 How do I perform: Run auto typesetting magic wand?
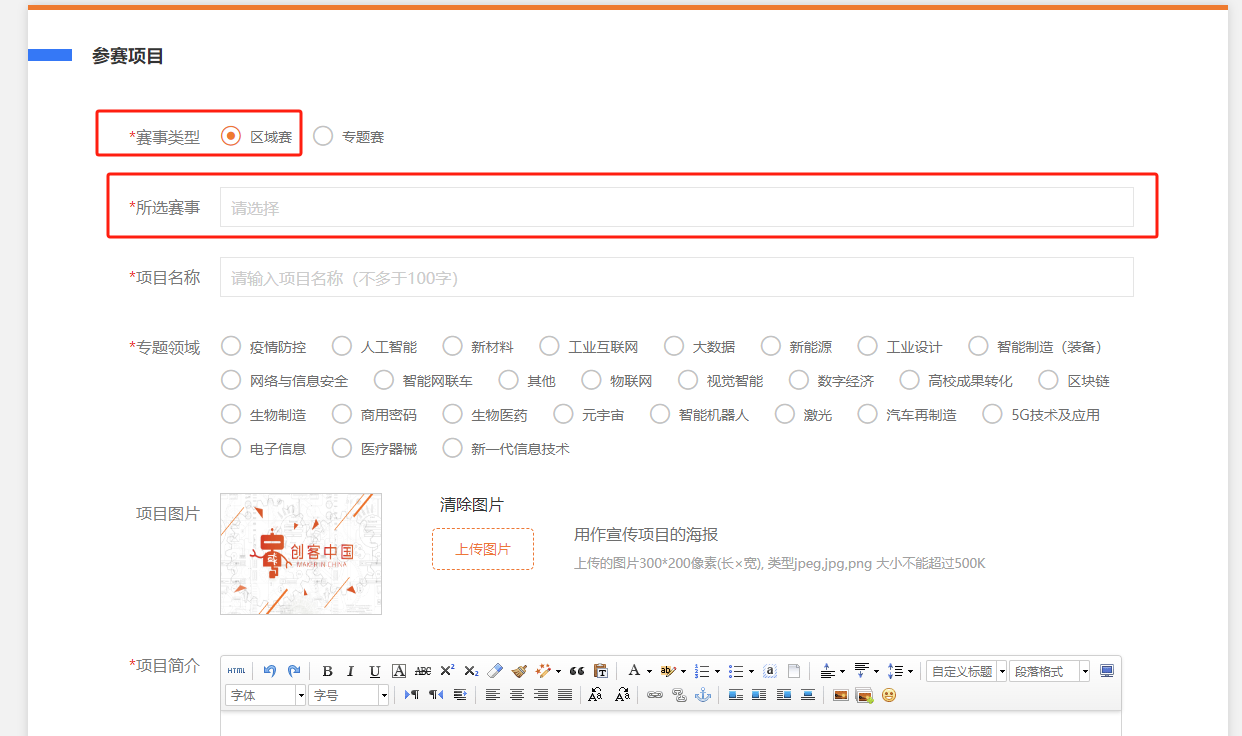coord(545,671)
